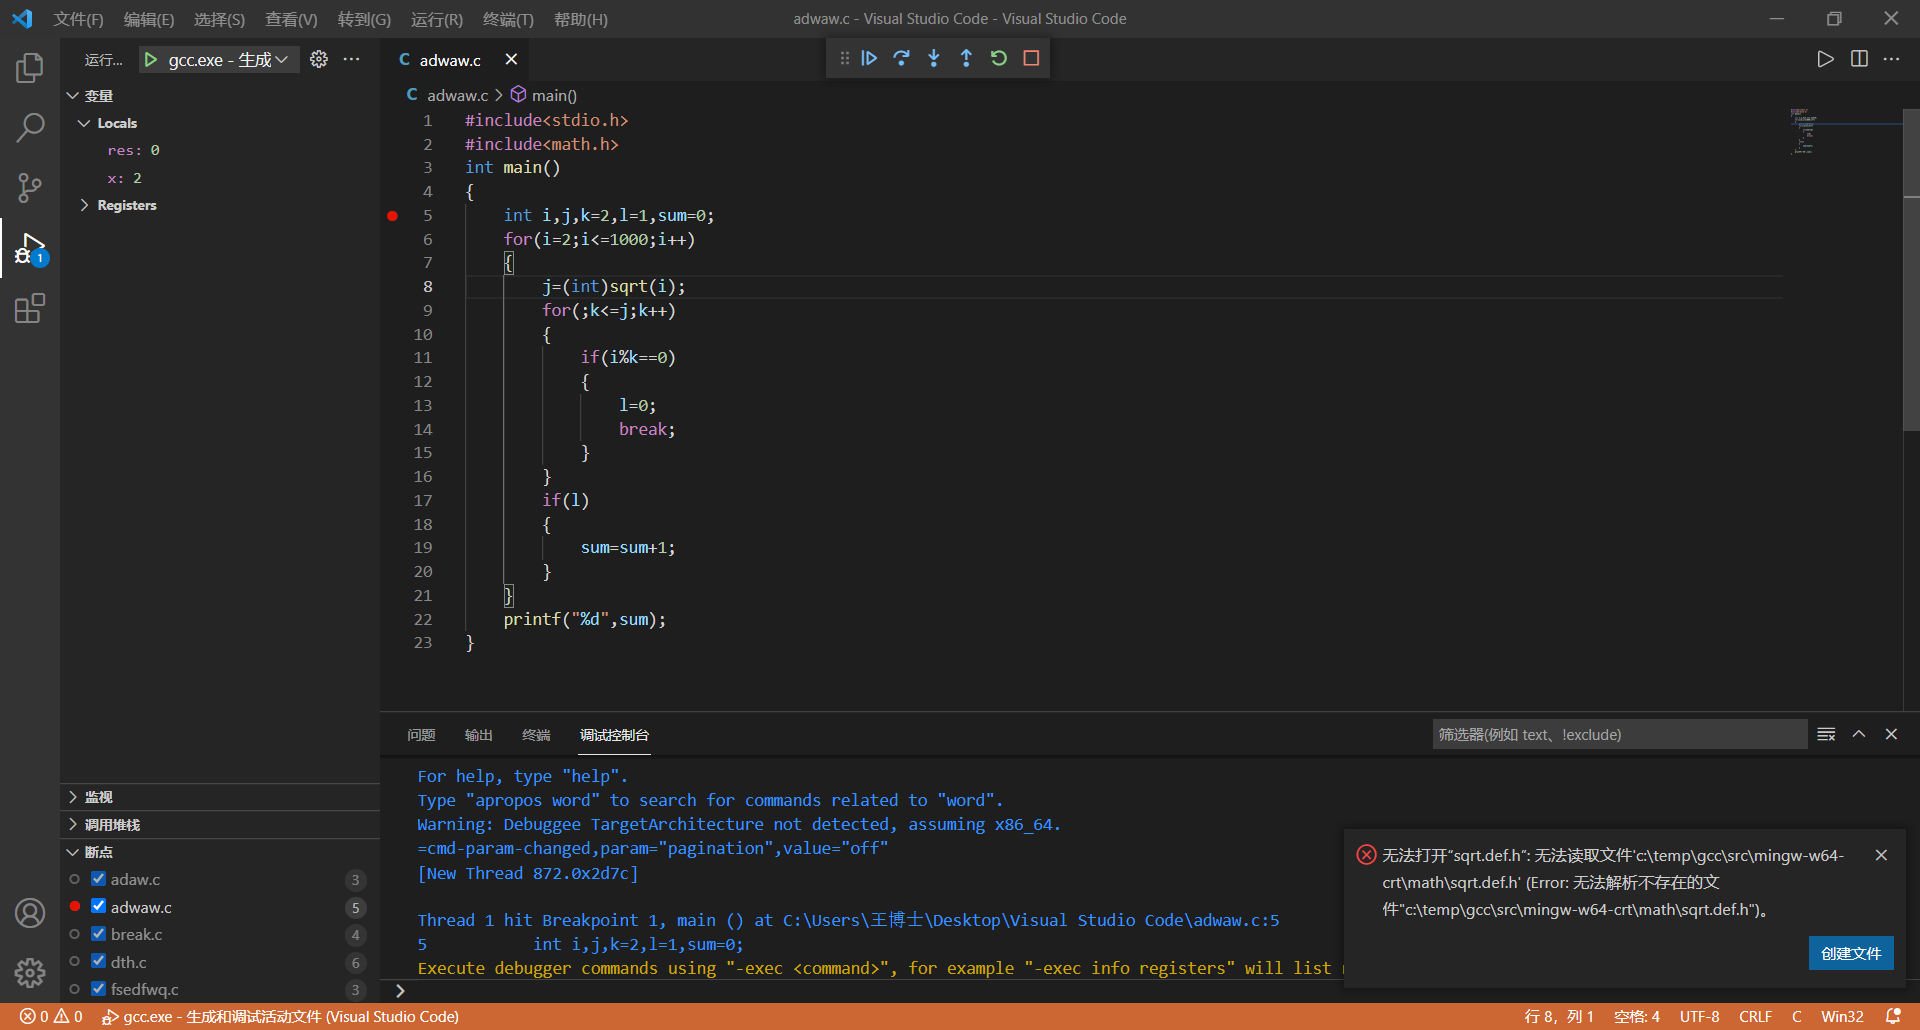Collapse the Locals tree node
This screenshot has width=1920, height=1030.
point(84,123)
